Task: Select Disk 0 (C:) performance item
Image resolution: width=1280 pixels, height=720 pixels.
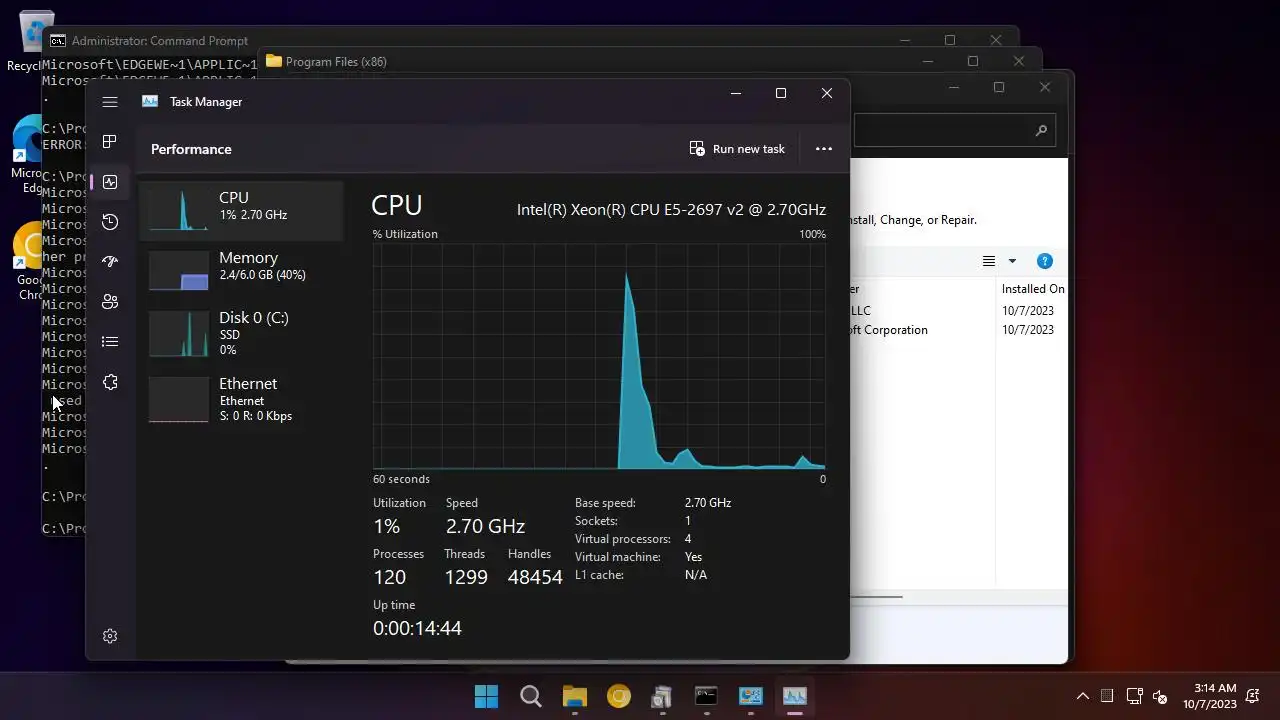Action: point(241,333)
